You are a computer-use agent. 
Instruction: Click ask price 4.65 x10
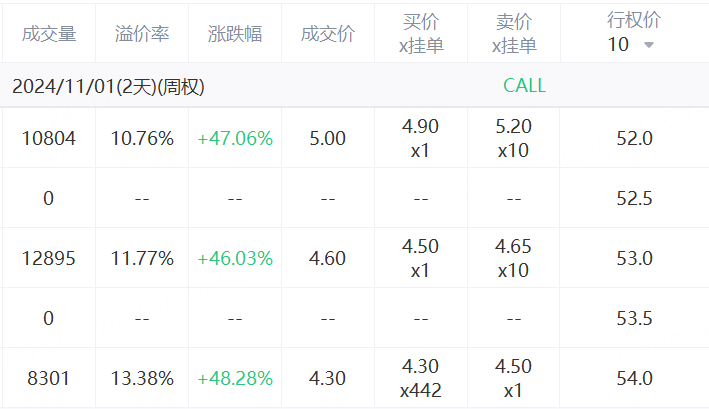tap(514, 258)
